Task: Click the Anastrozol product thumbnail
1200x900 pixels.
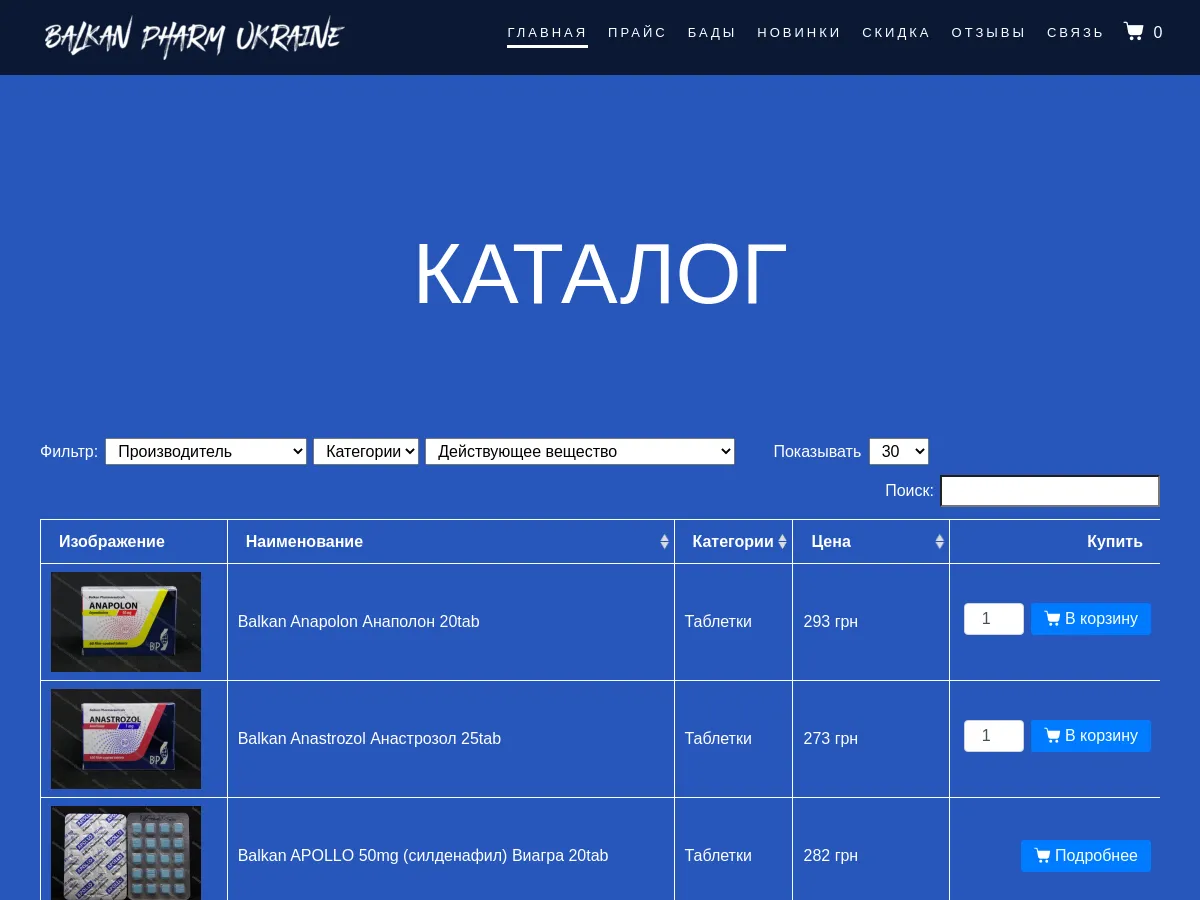Action: tap(125, 738)
